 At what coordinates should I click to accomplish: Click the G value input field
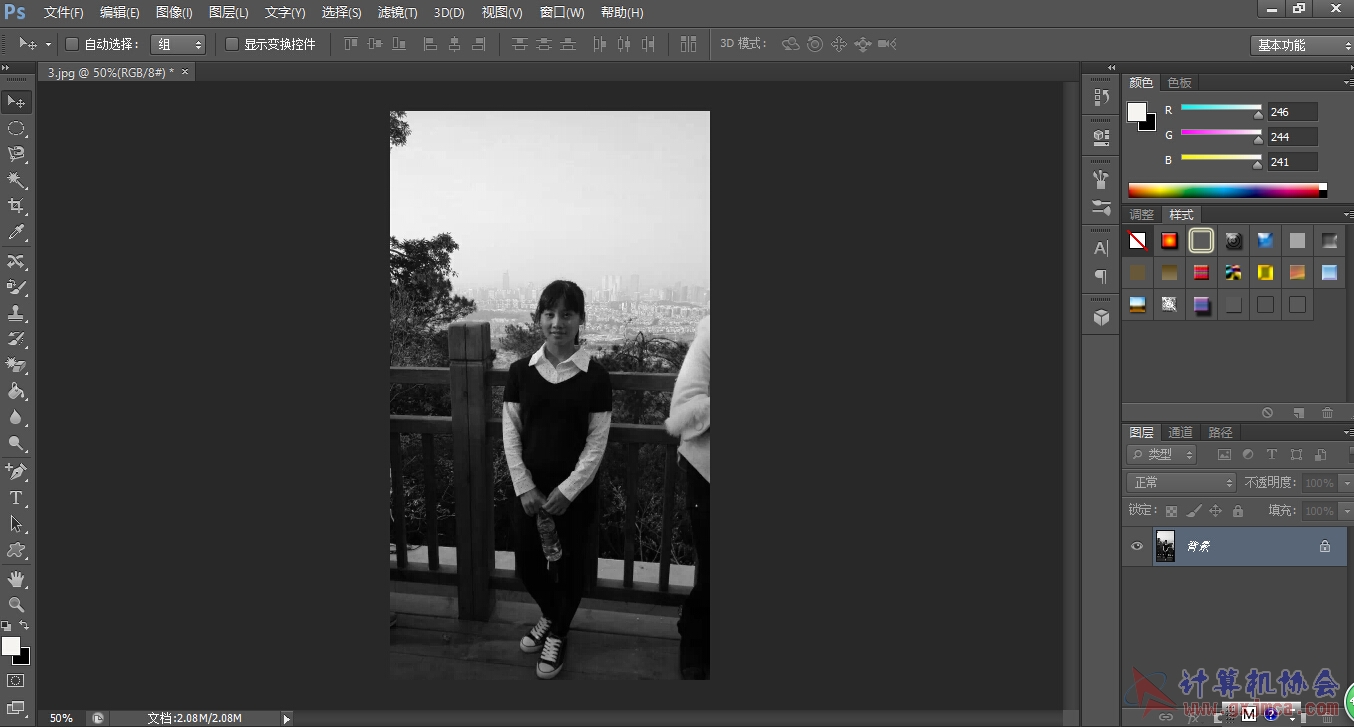1293,137
